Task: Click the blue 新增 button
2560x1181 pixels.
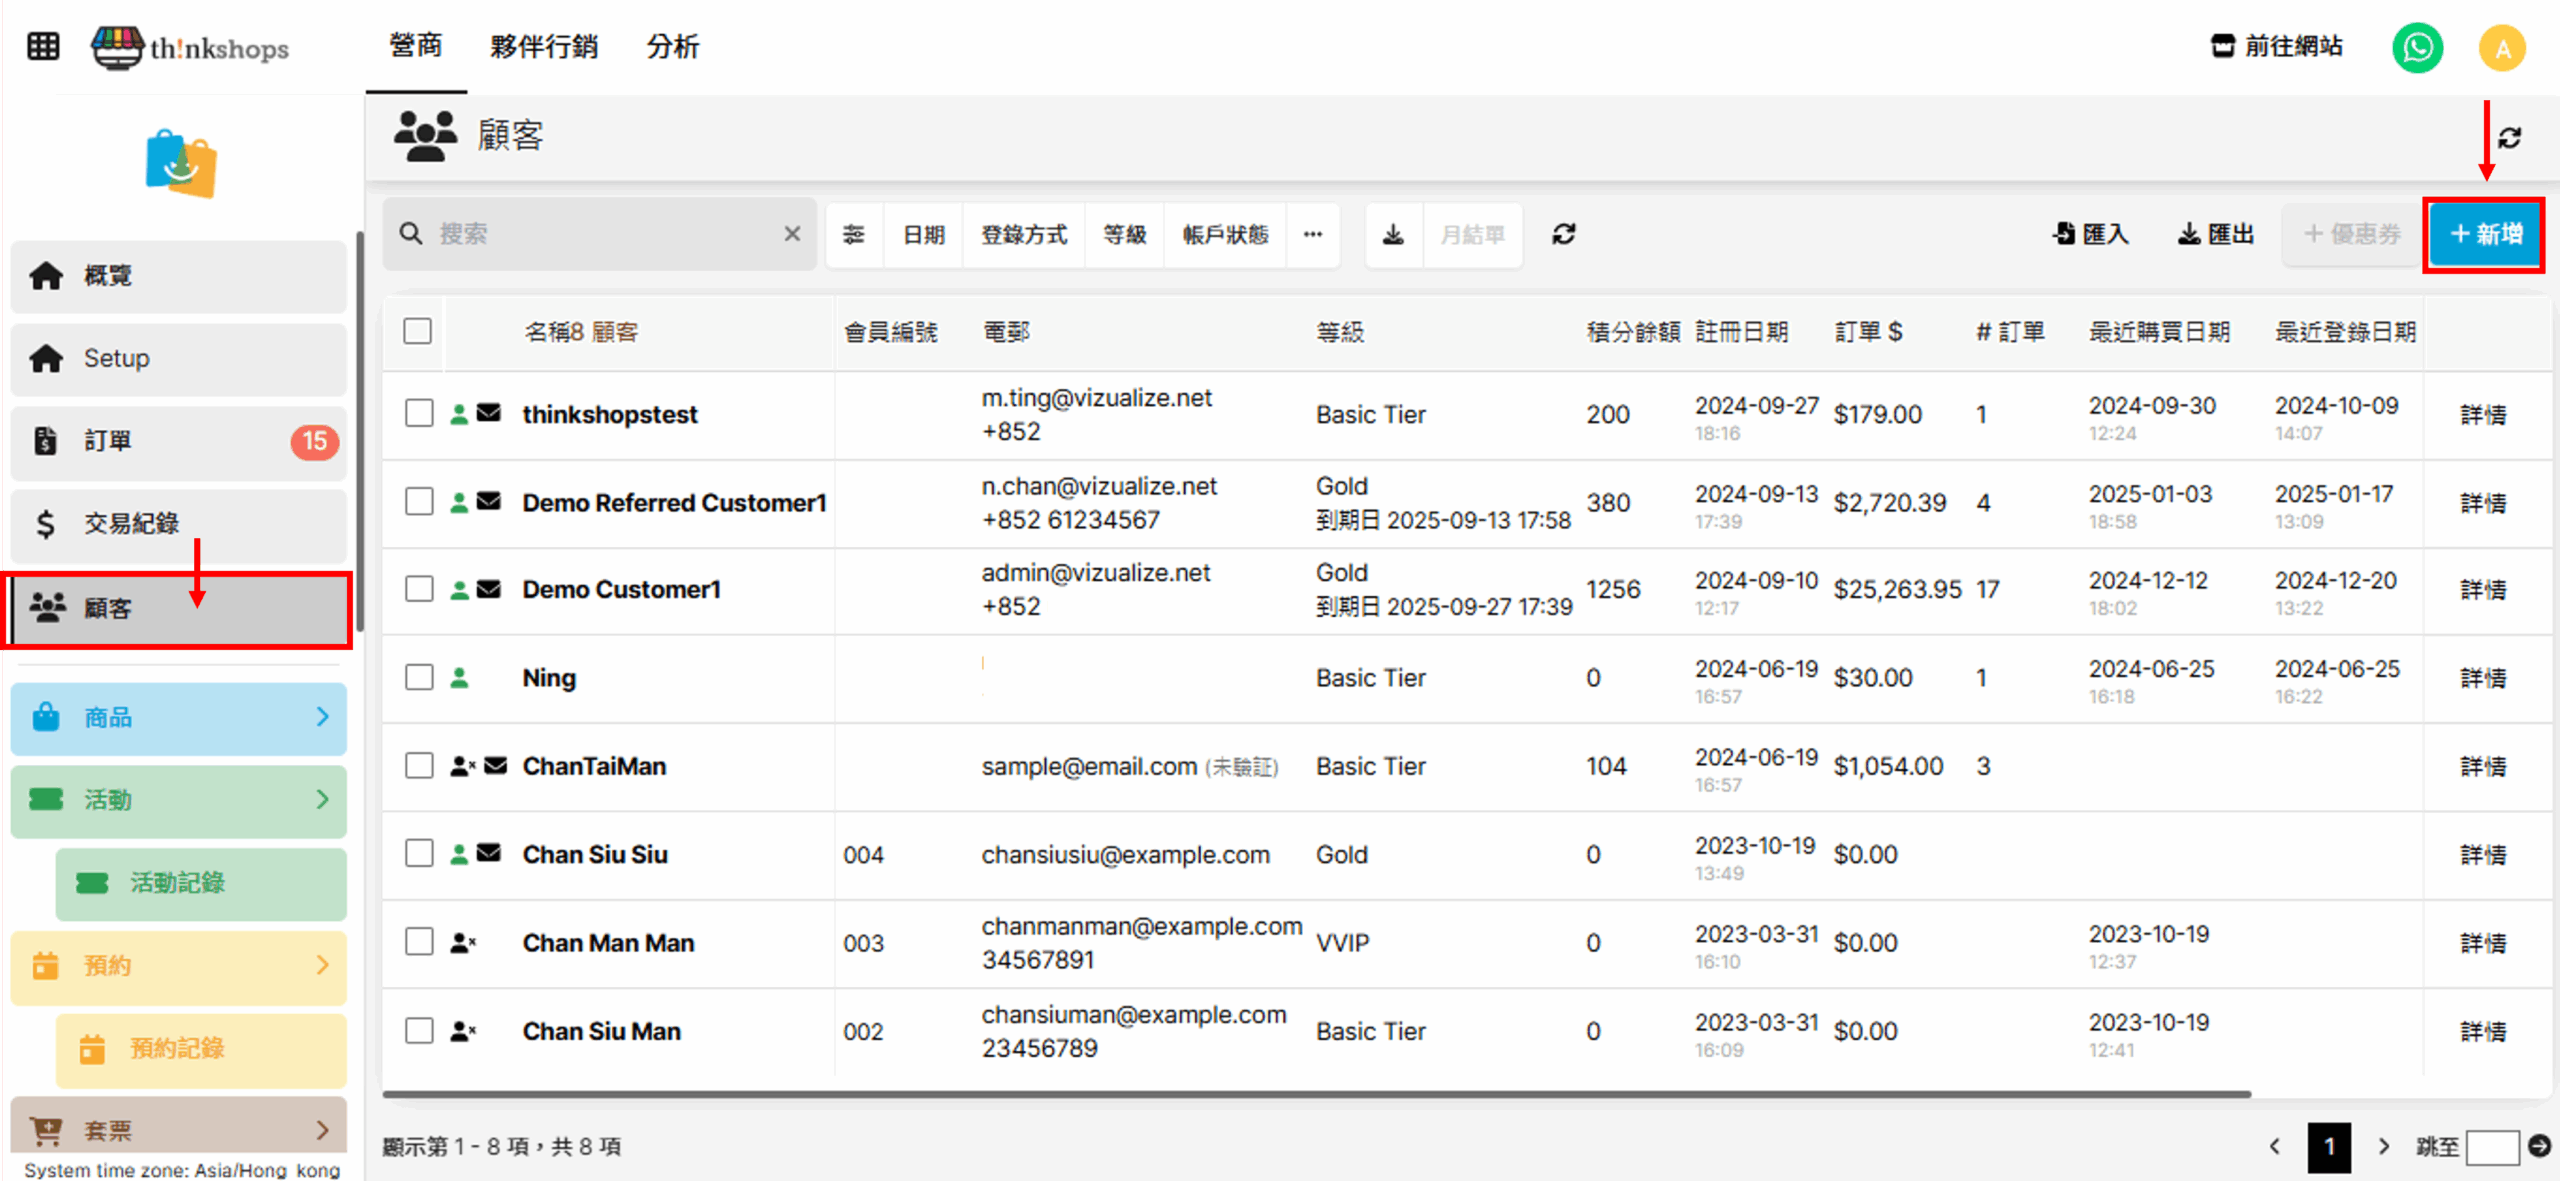Action: (x=2485, y=234)
